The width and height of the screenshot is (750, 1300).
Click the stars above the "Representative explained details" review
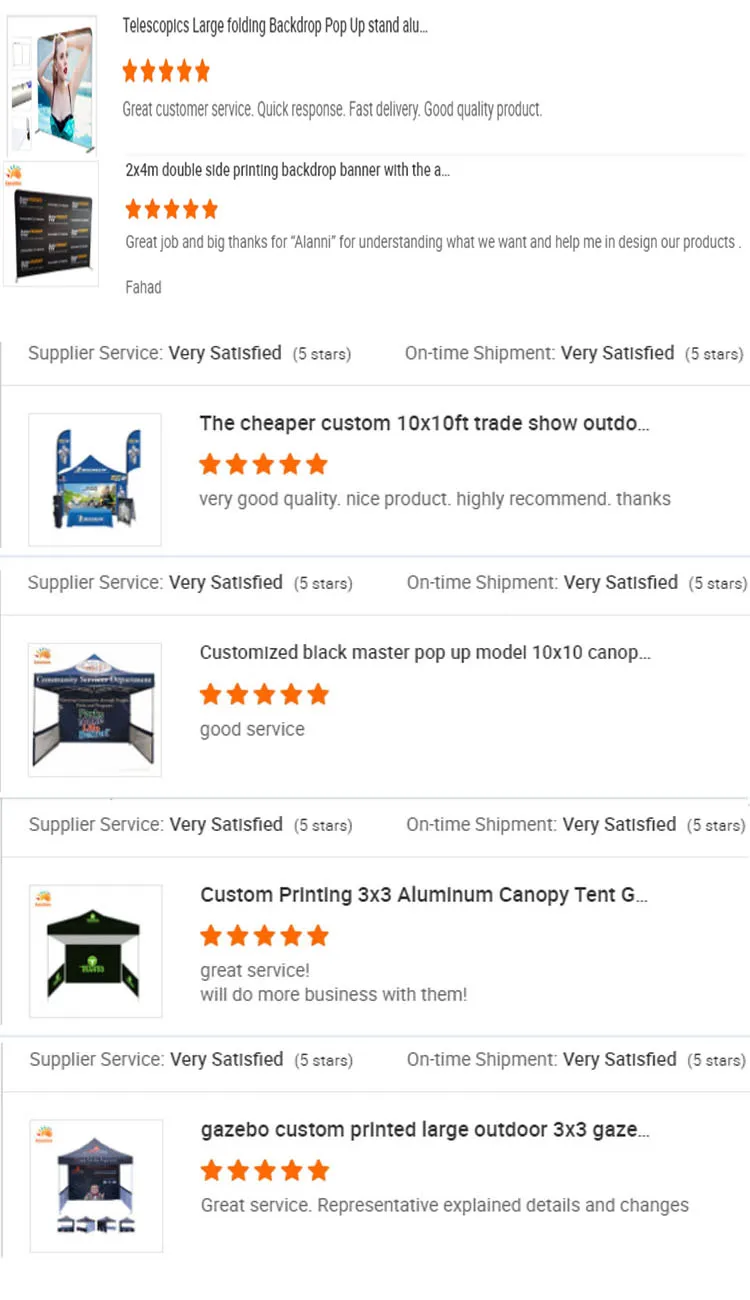coord(264,1170)
